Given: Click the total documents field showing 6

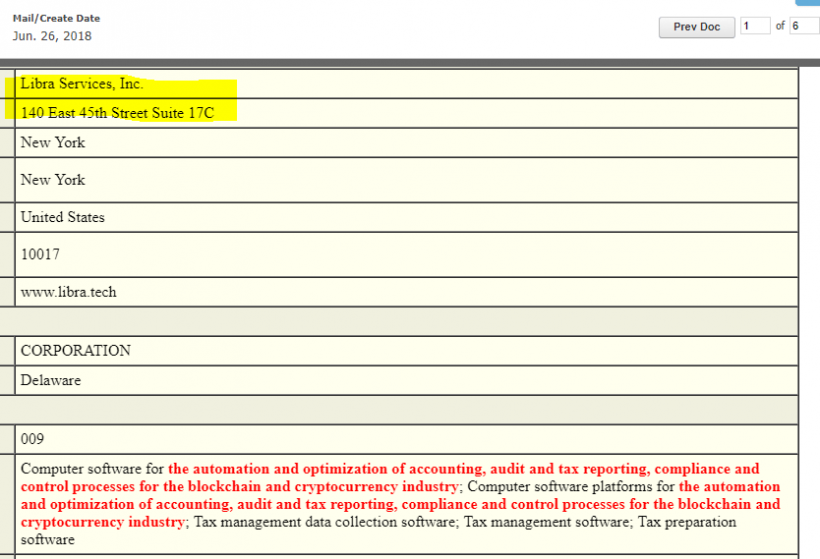Looking at the screenshot, I should (803, 27).
